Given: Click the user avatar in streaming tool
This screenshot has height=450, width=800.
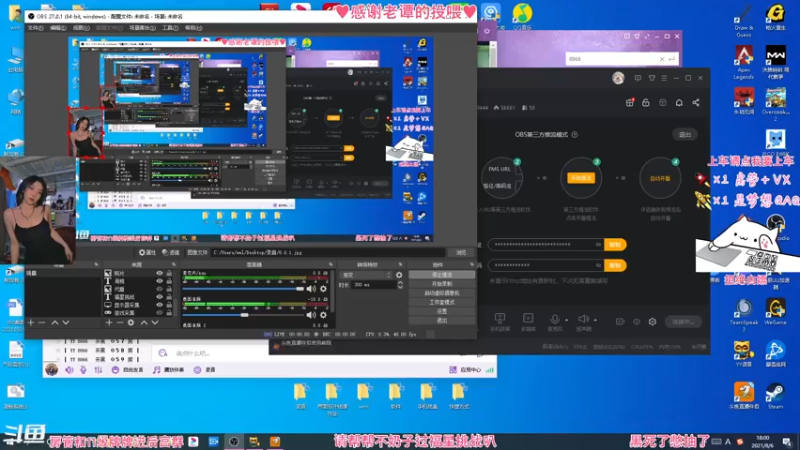Looking at the screenshot, I should 618,78.
